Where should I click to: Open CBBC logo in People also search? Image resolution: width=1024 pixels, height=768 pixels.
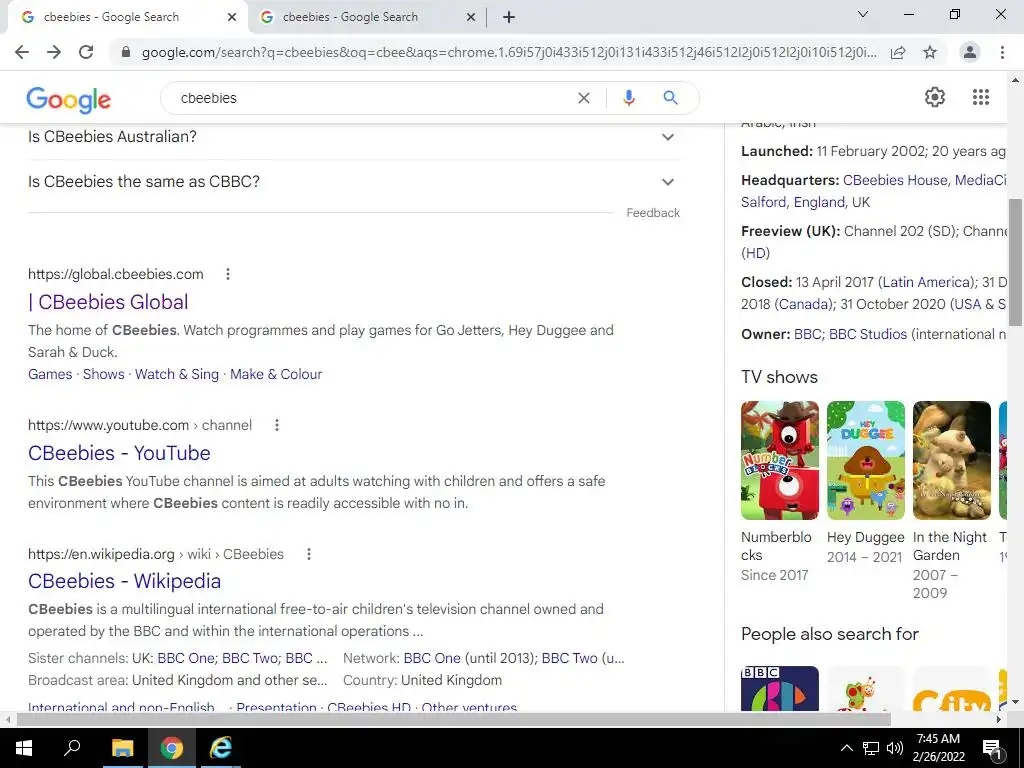pos(780,688)
